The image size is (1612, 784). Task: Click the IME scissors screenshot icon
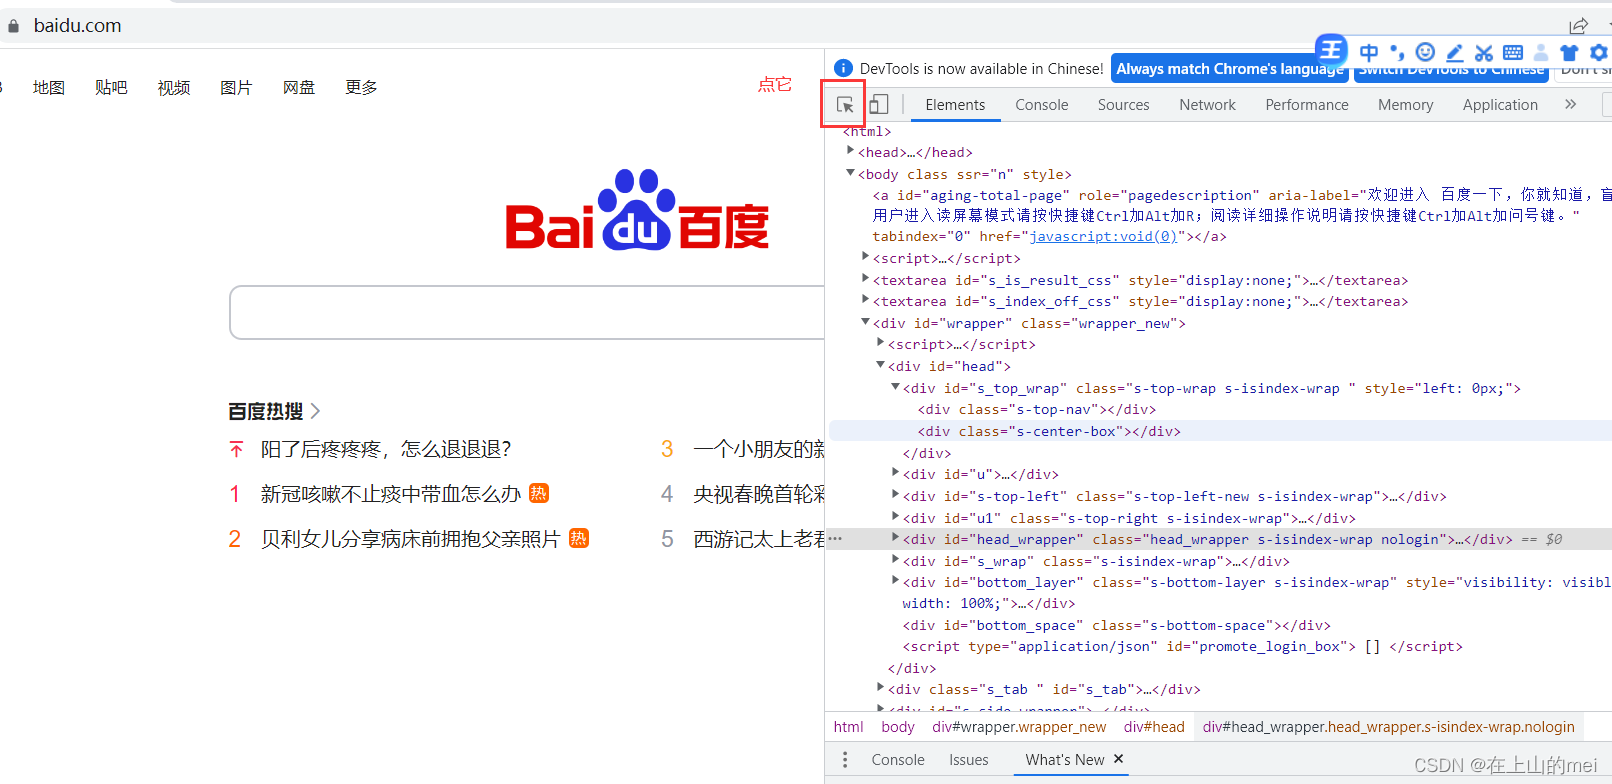pos(1484,52)
